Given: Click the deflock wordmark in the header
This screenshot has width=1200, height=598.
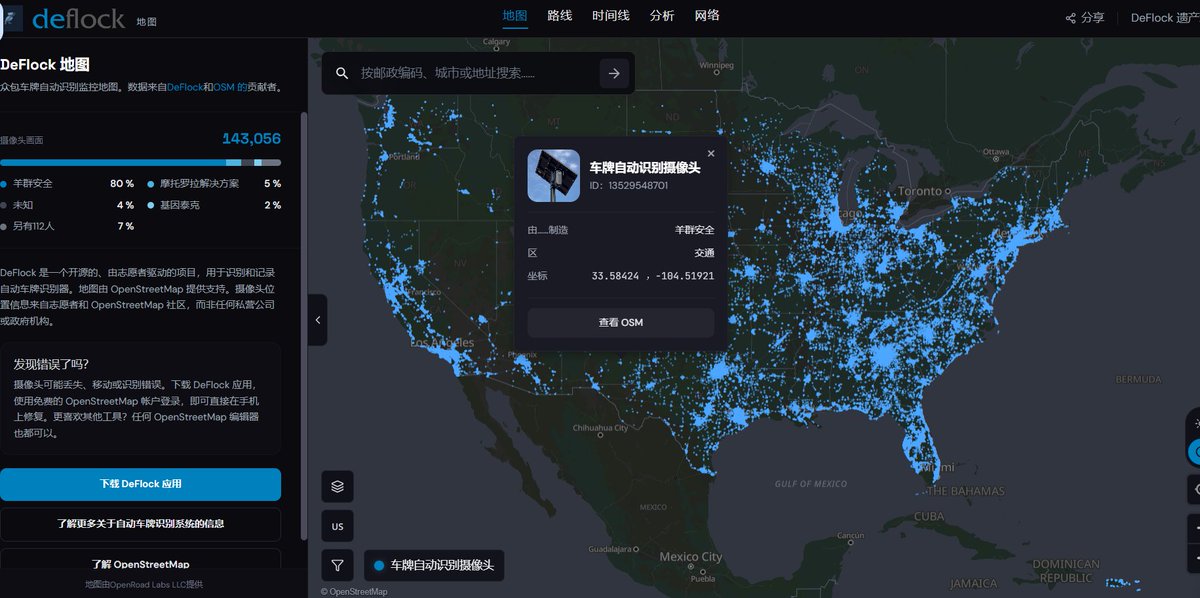Looking at the screenshot, I should coord(78,18).
